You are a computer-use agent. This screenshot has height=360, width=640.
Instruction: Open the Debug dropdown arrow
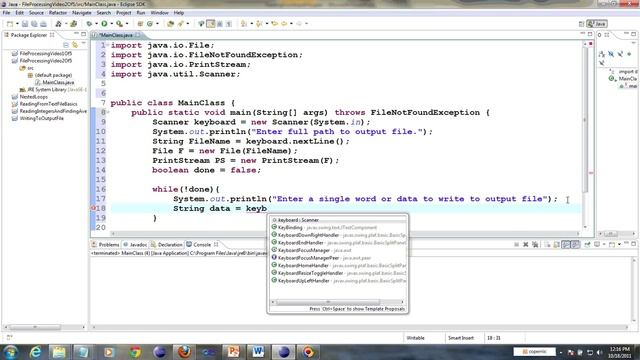(96, 24)
